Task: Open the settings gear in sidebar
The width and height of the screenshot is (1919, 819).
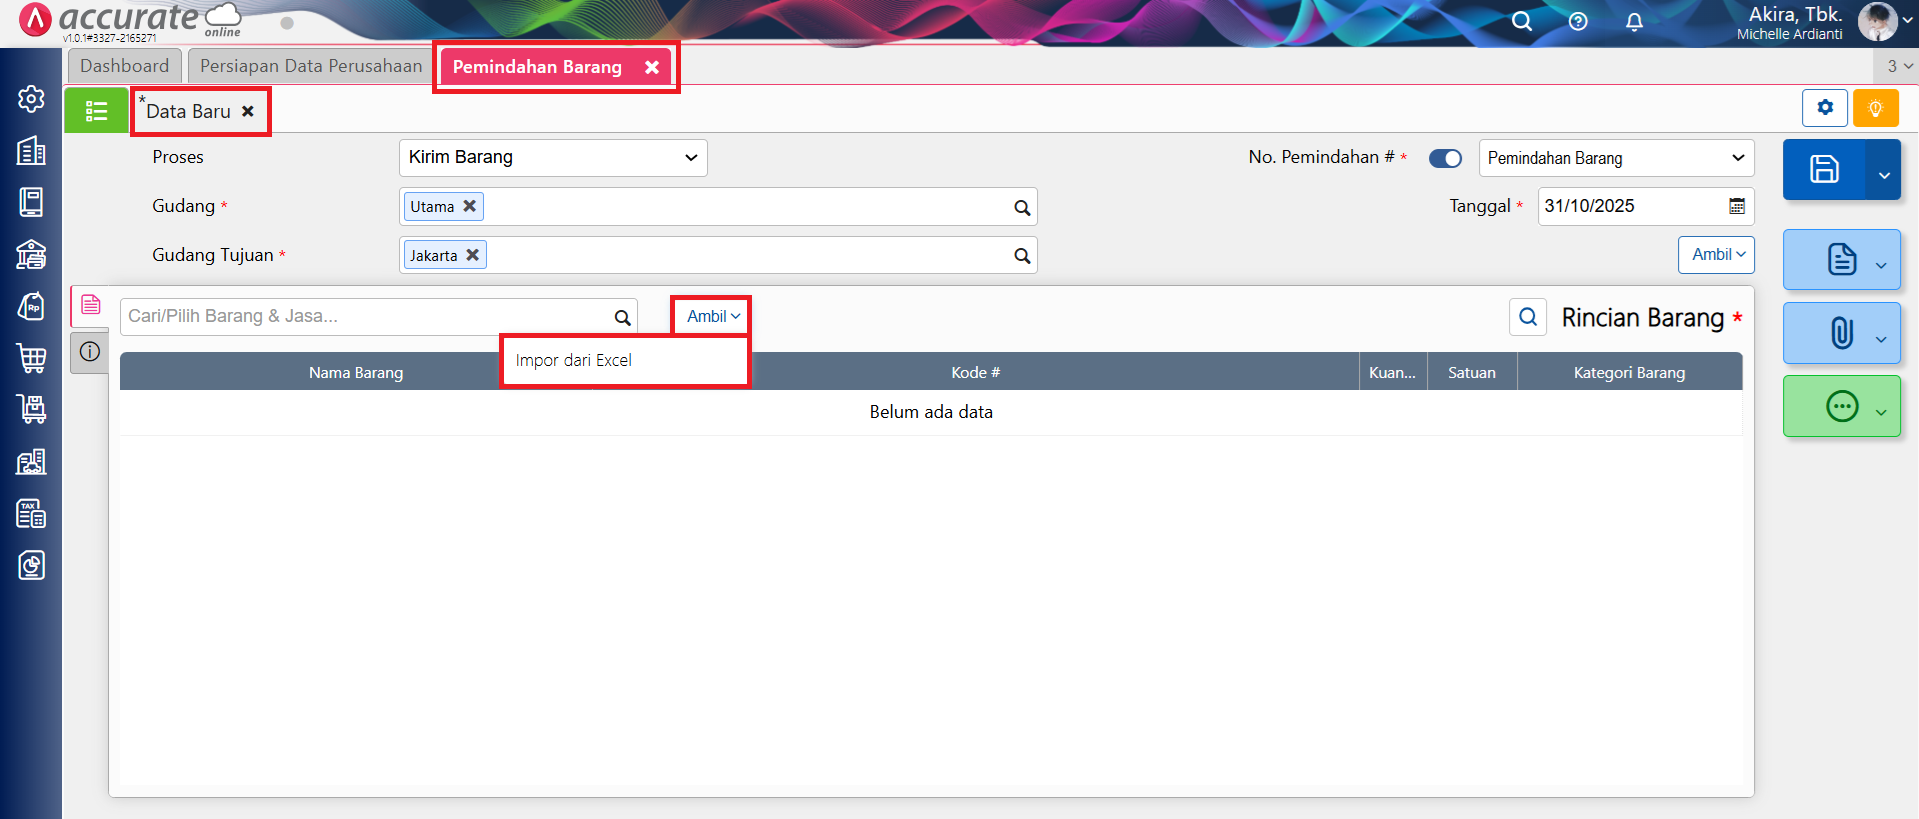Action: [x=31, y=99]
